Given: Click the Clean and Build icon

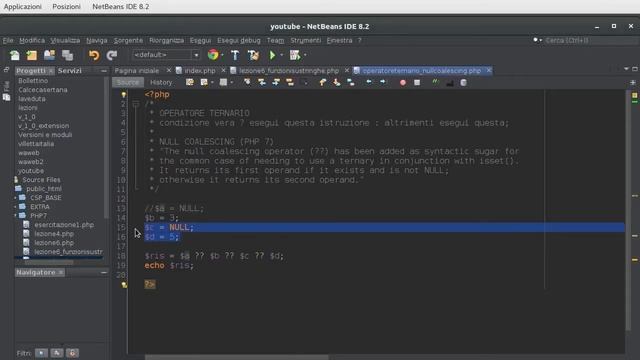Looking at the screenshot, I should (x=253, y=55).
